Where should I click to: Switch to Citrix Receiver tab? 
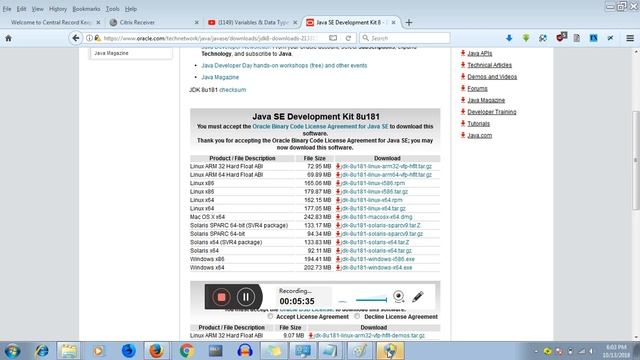coord(153,22)
